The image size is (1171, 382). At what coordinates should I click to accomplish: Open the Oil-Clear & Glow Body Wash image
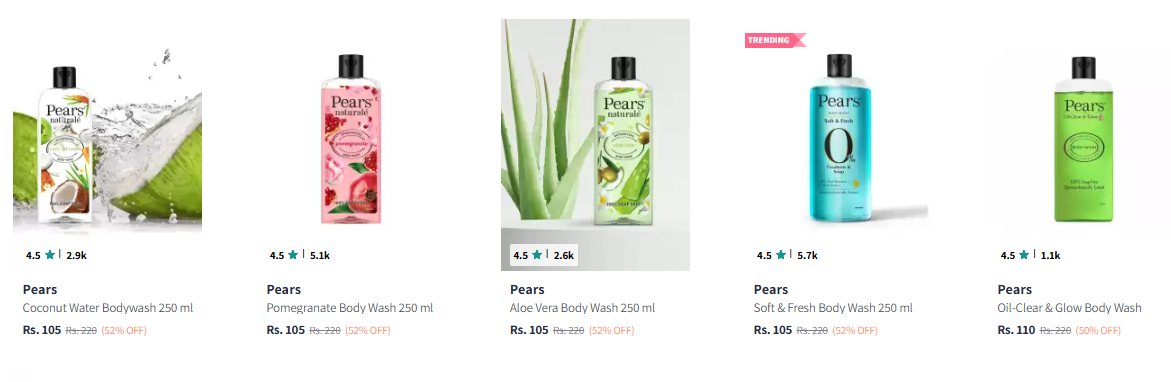click(x=1082, y=145)
